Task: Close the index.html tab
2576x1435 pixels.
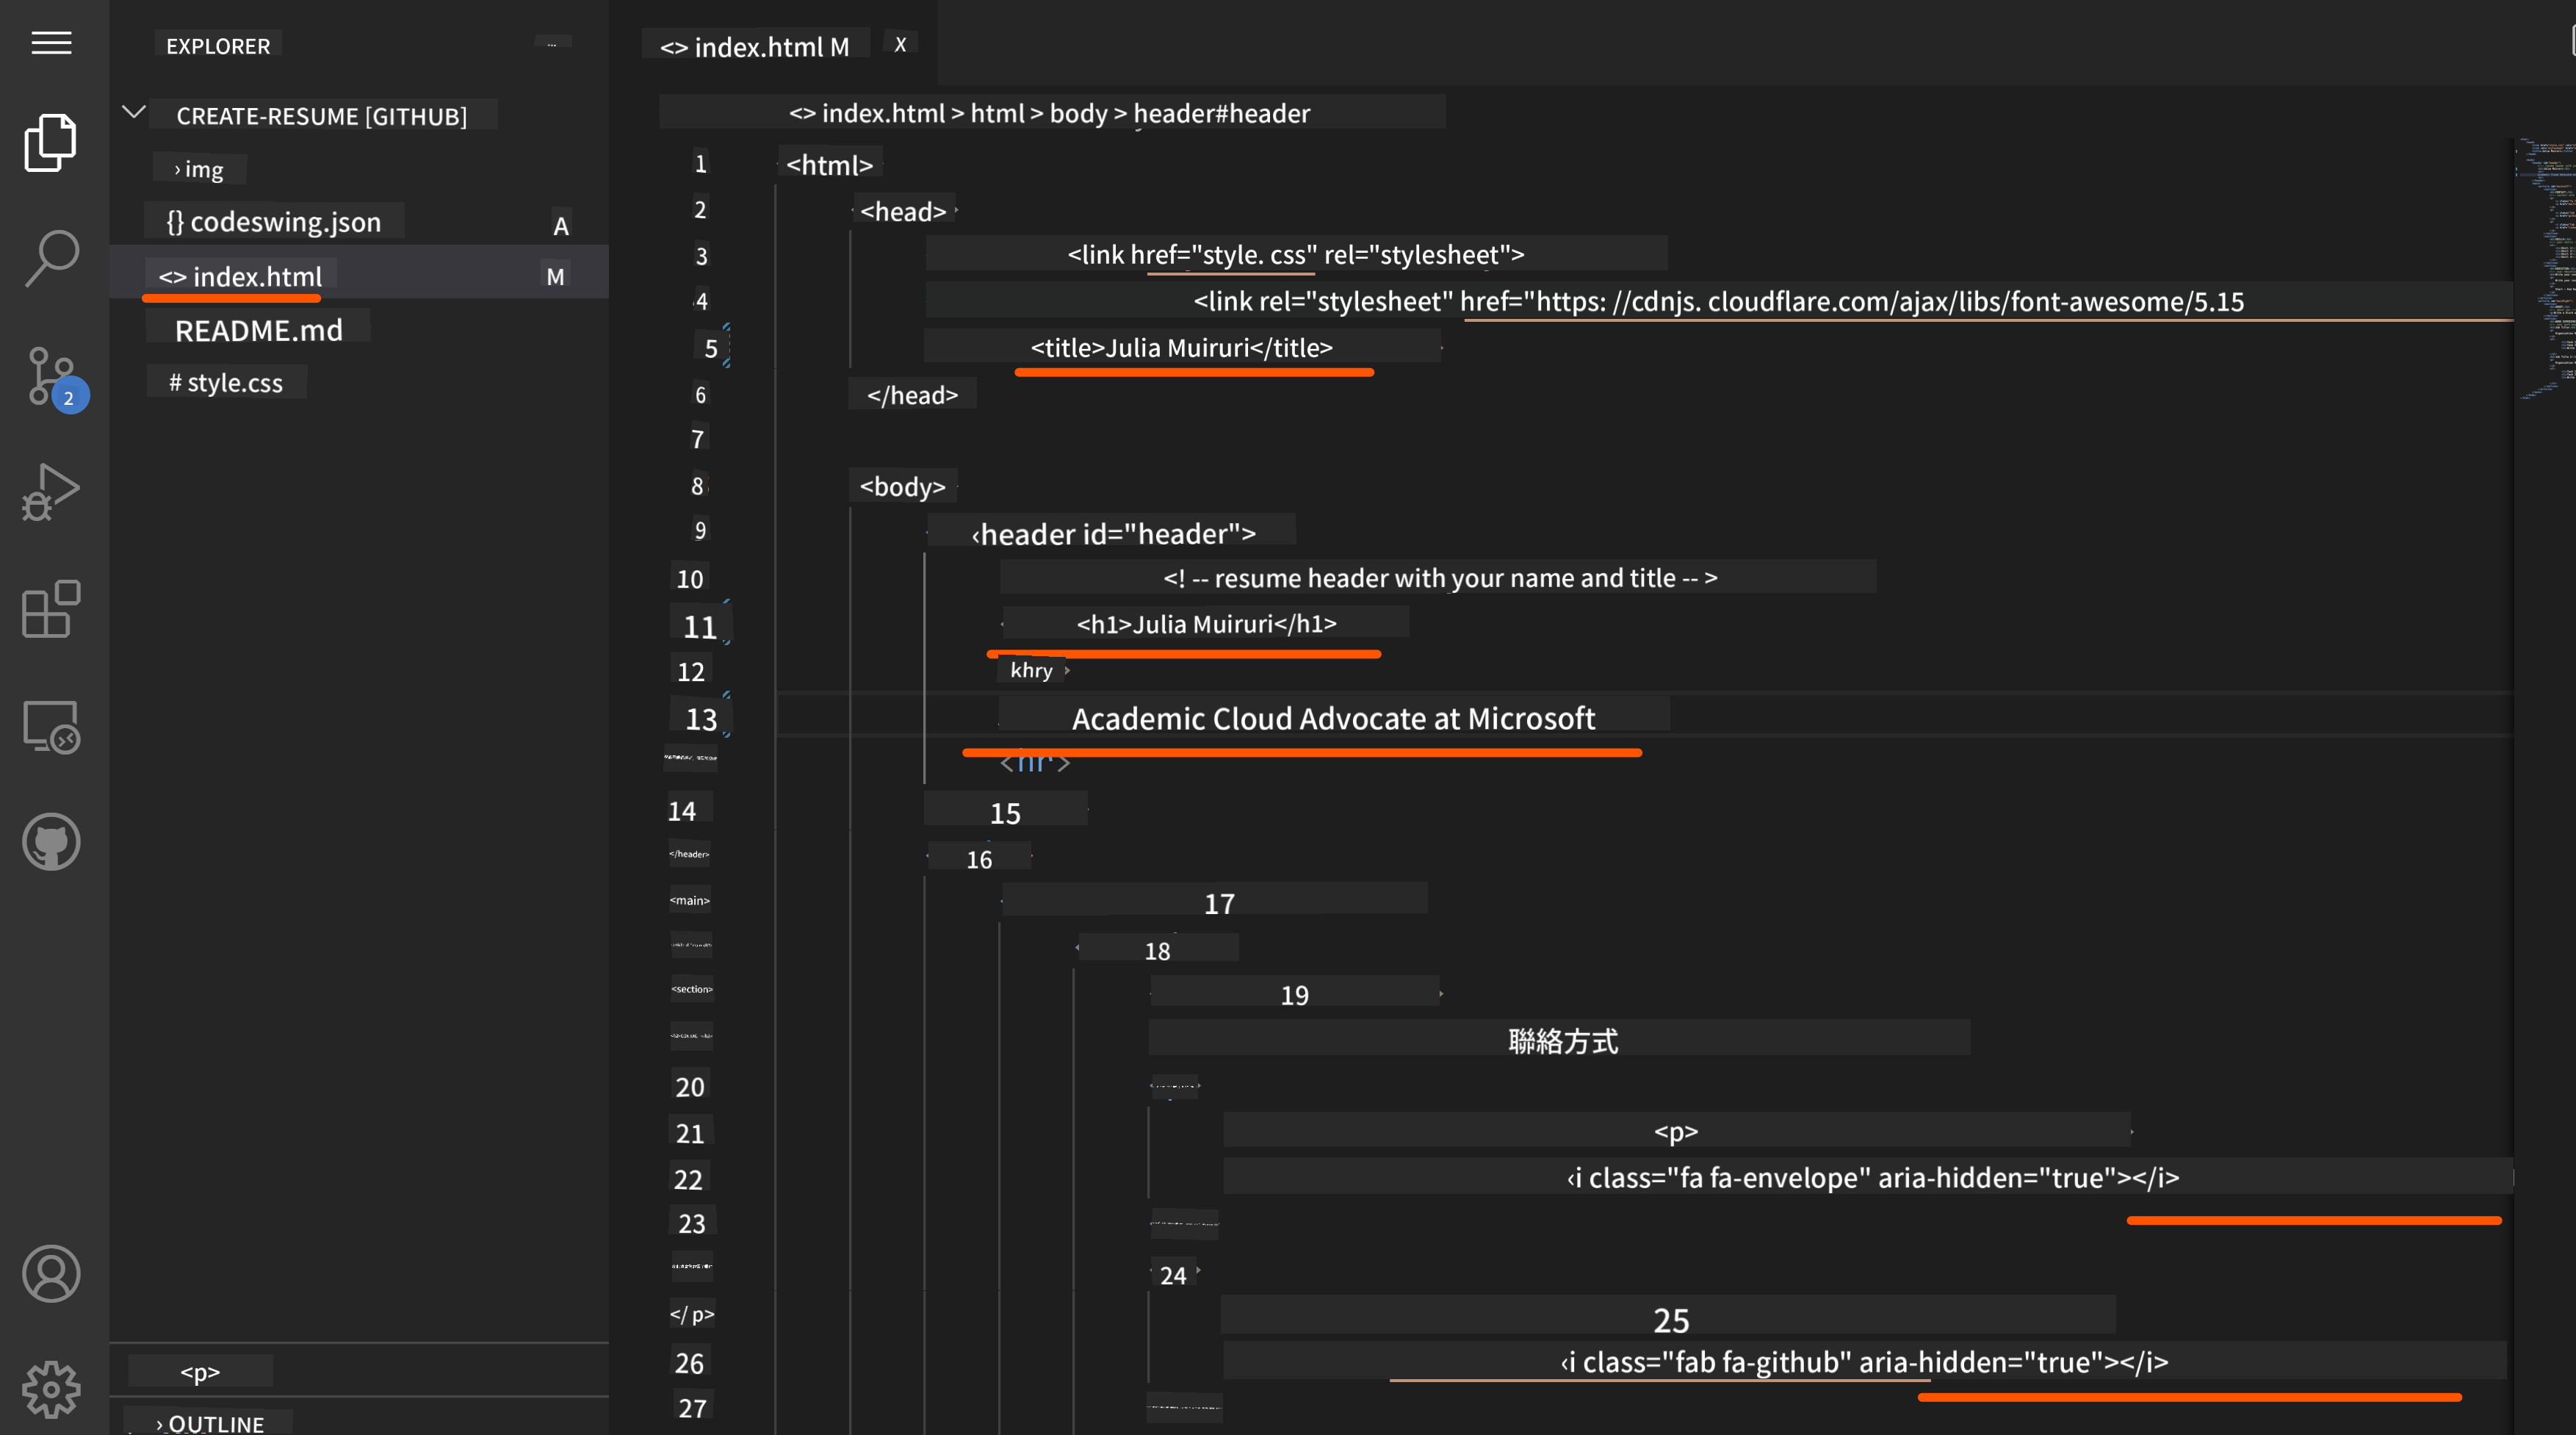Action: pos(900,45)
